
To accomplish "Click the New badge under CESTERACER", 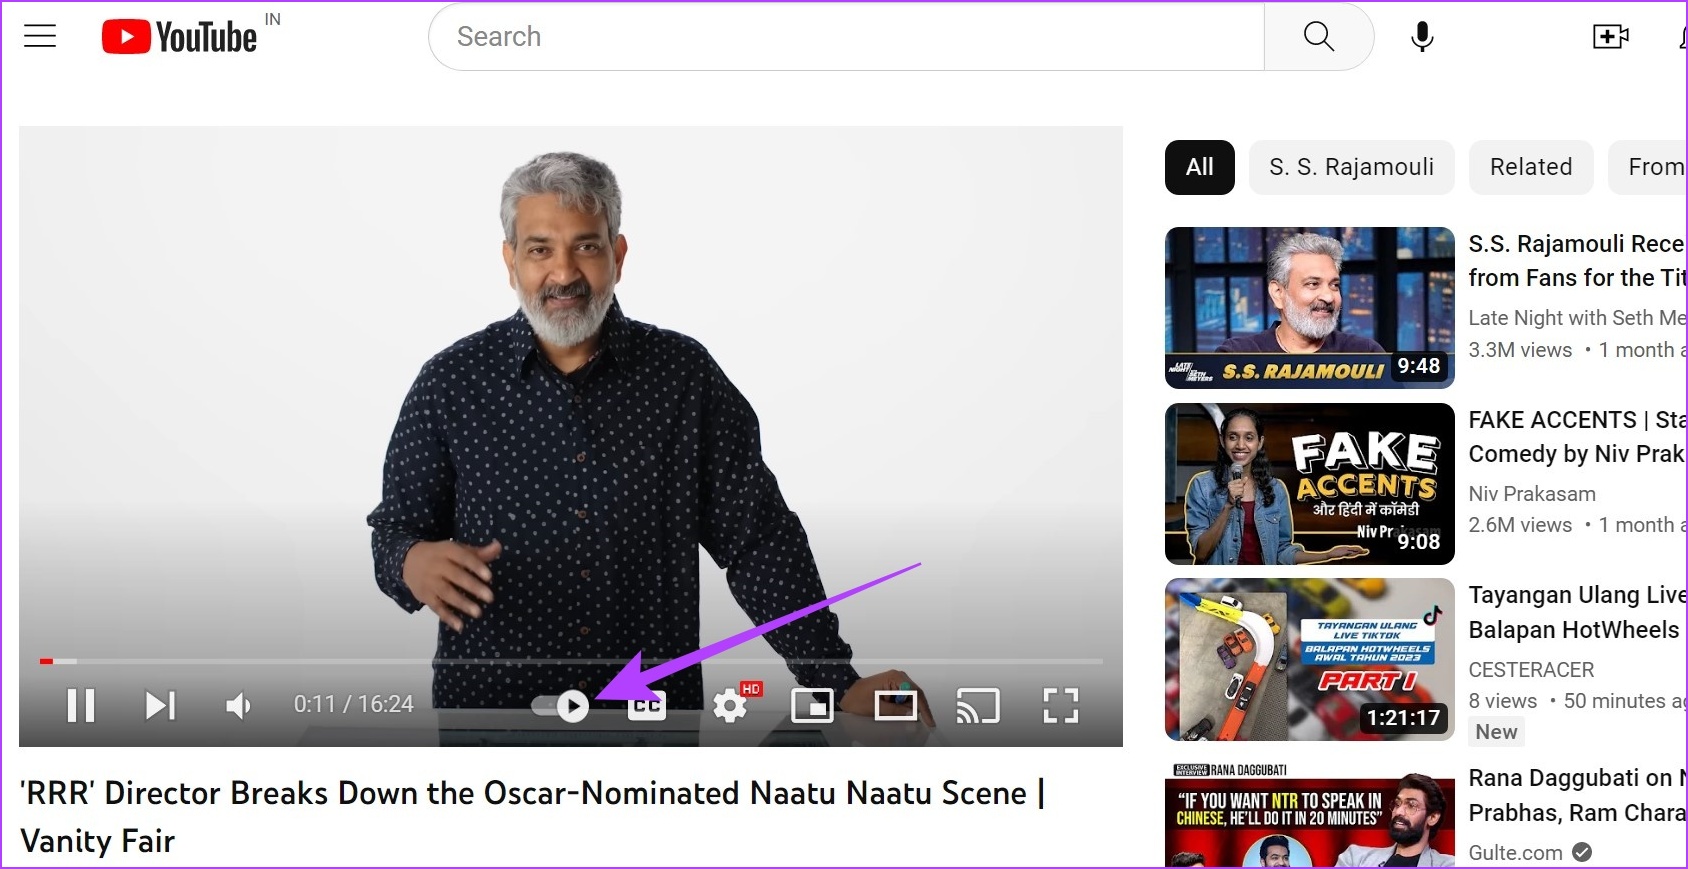I will click(1496, 732).
